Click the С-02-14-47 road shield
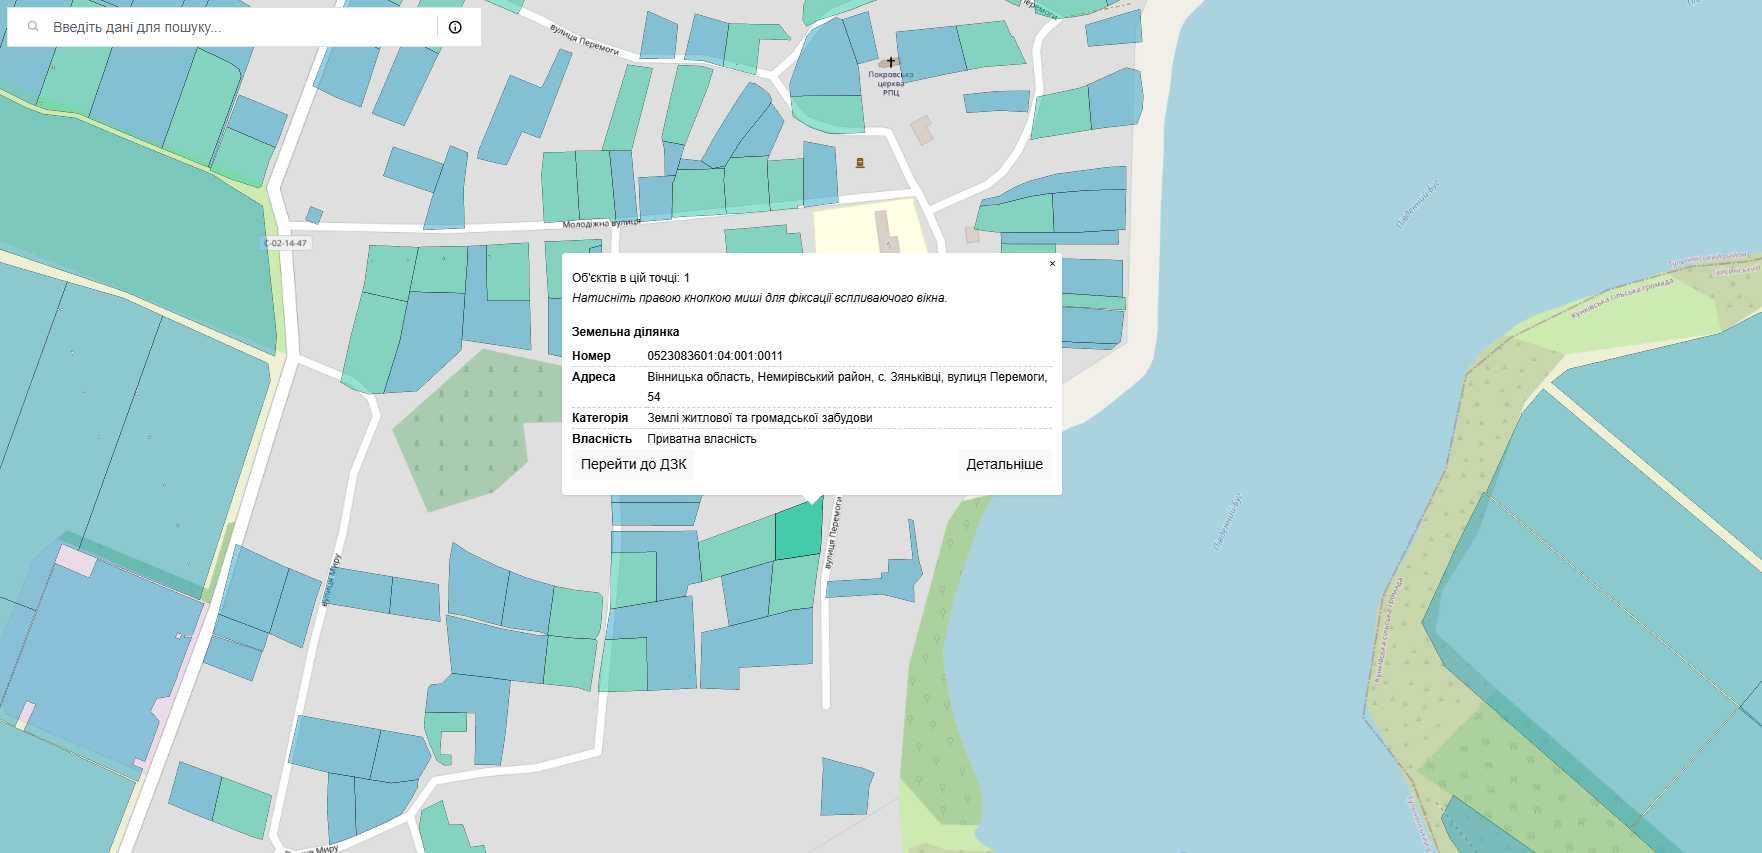This screenshot has width=1762, height=853. point(286,243)
